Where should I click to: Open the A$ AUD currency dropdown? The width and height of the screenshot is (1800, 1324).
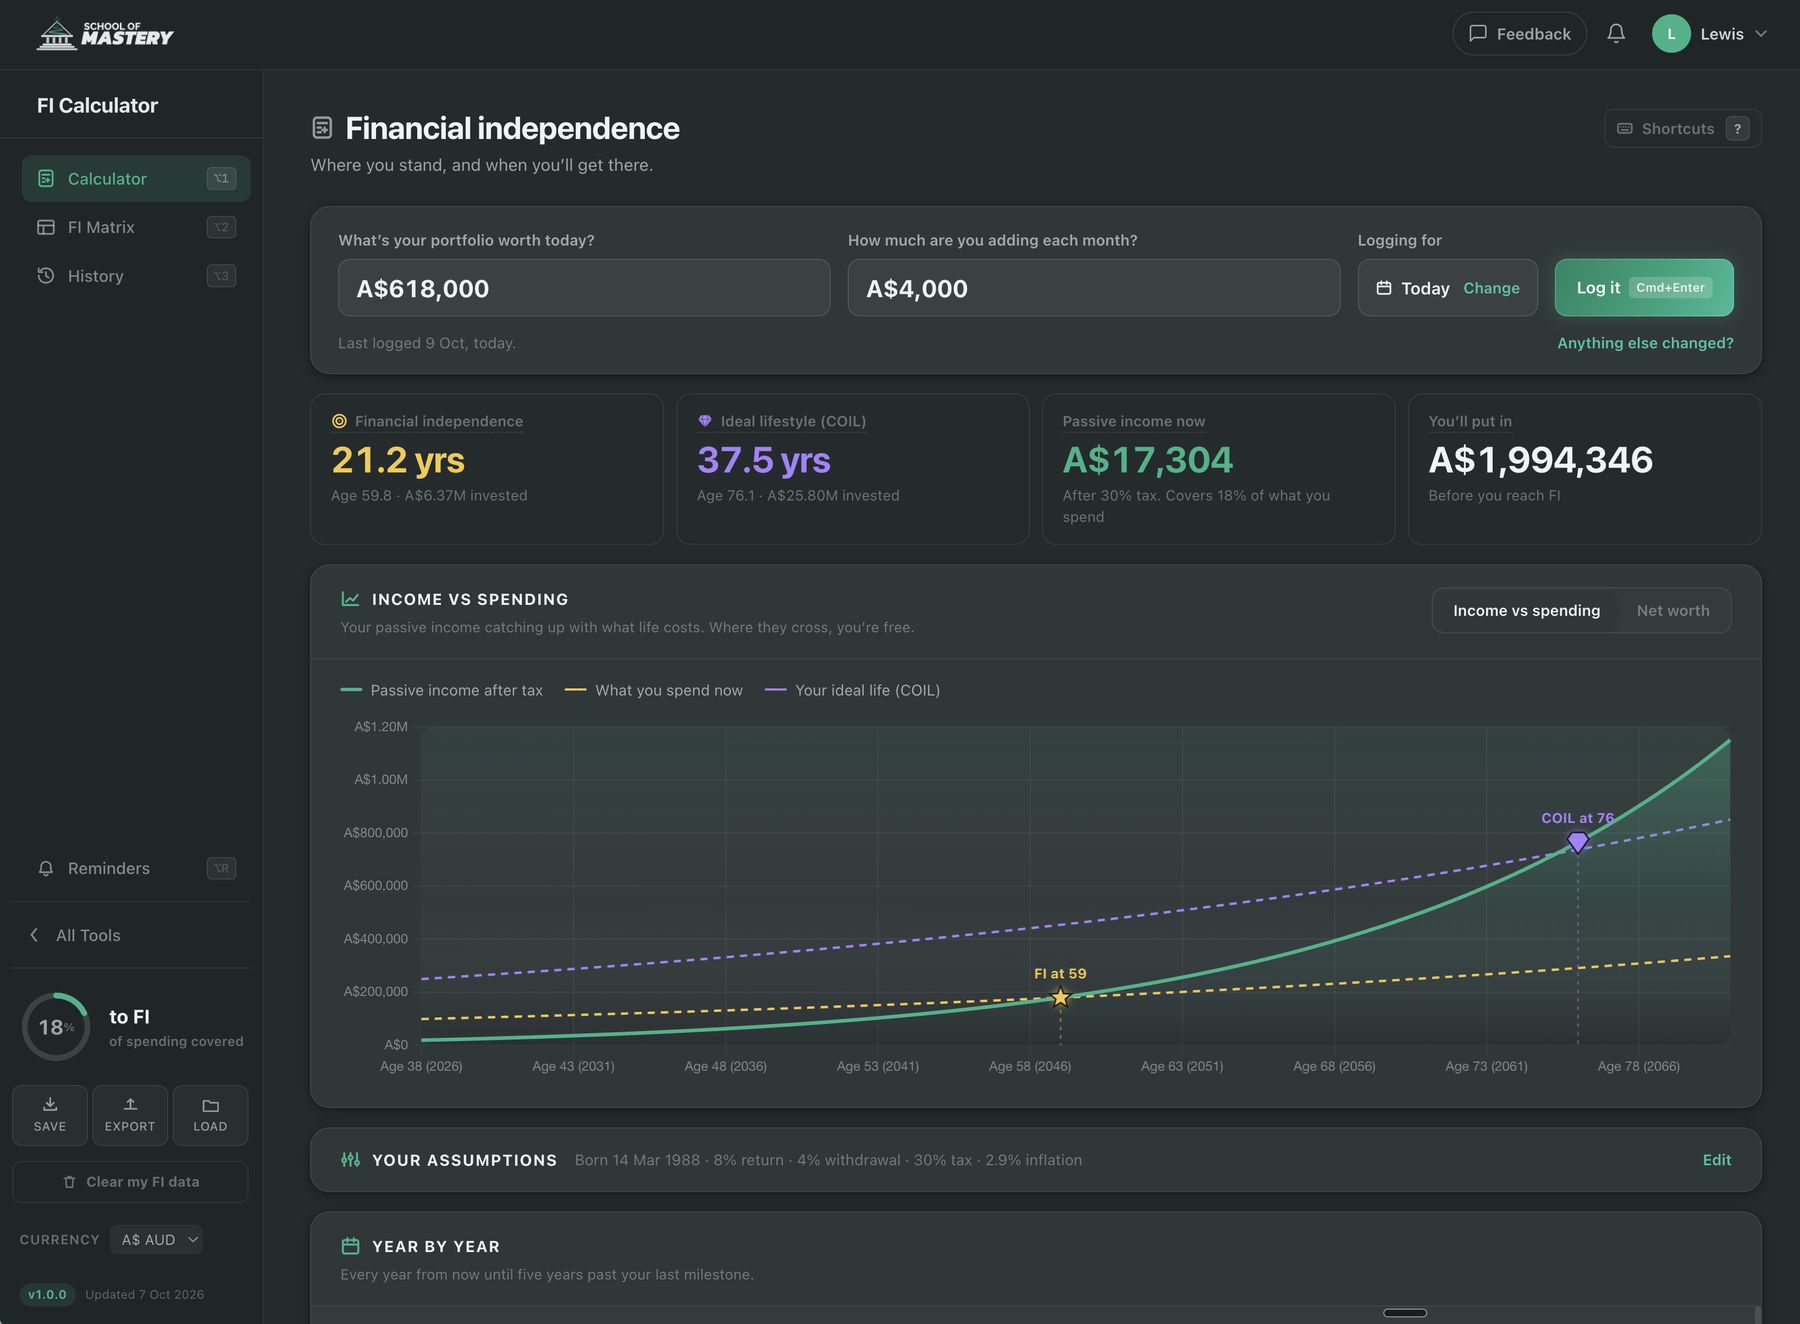(156, 1240)
